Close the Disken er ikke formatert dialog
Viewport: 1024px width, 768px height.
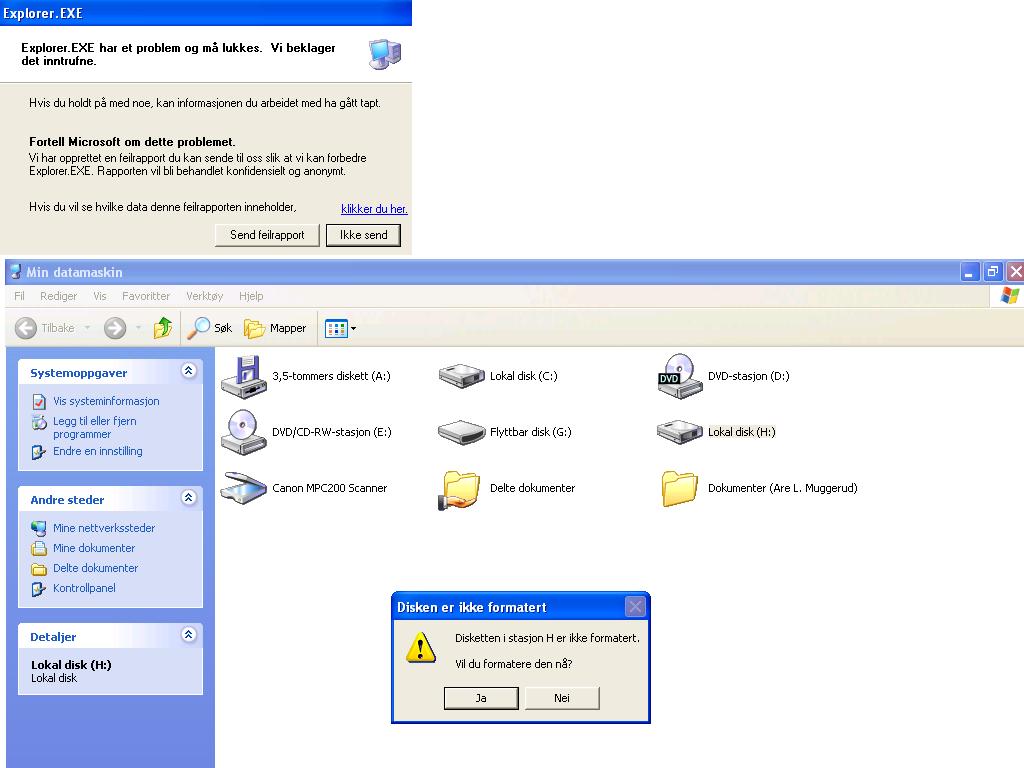[635, 607]
